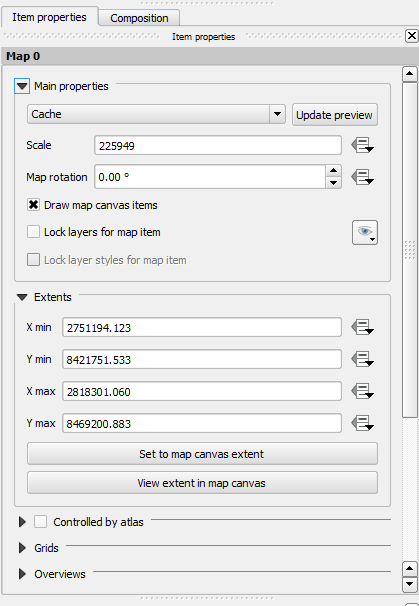The height and width of the screenshot is (606, 419).
Task: Open data-defined override for Map rotation
Action: [362, 177]
